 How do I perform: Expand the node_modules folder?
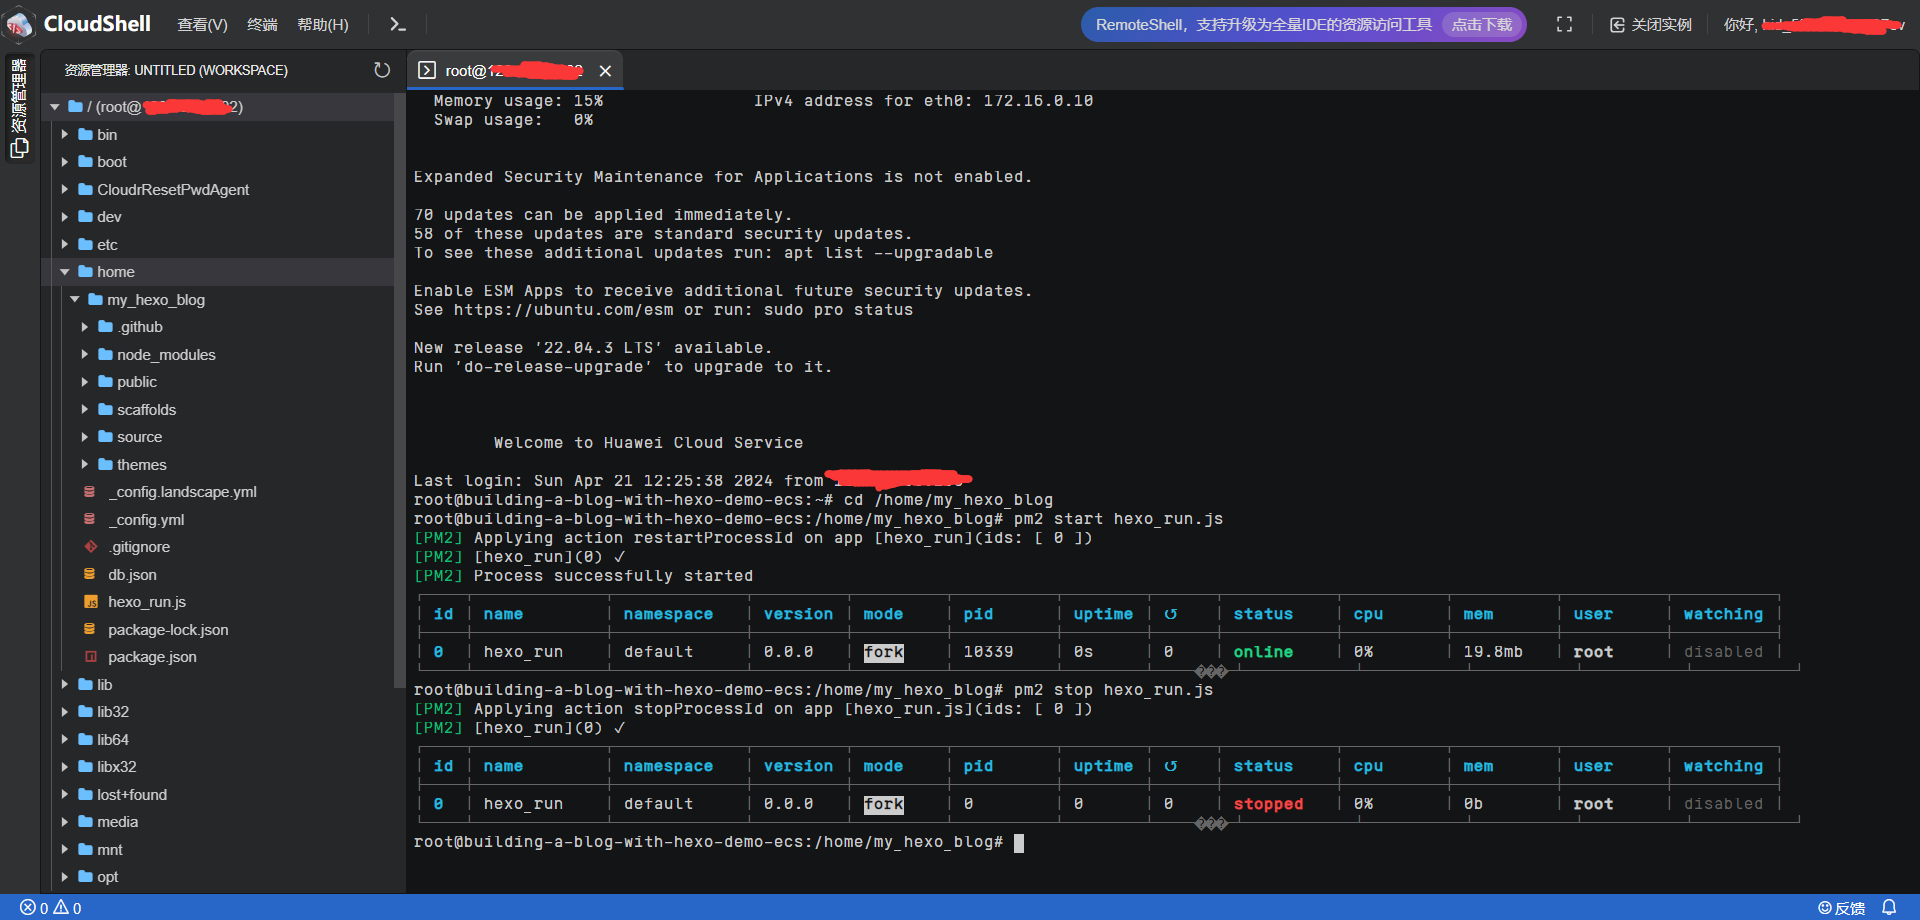(165, 355)
